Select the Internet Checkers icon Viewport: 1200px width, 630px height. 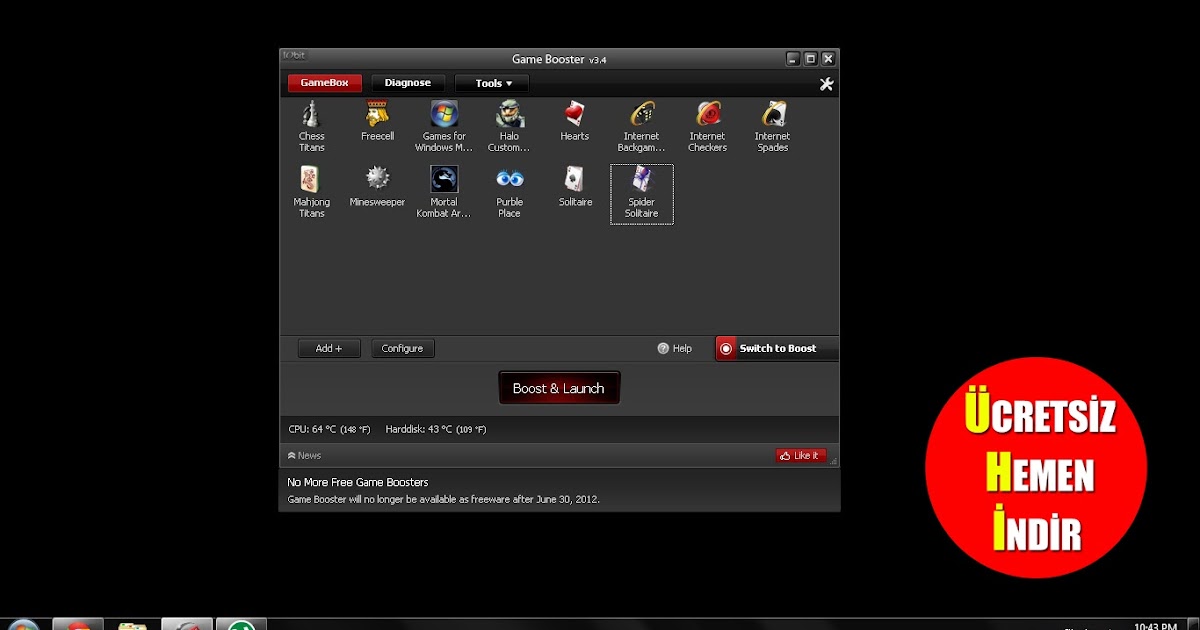click(x=707, y=114)
